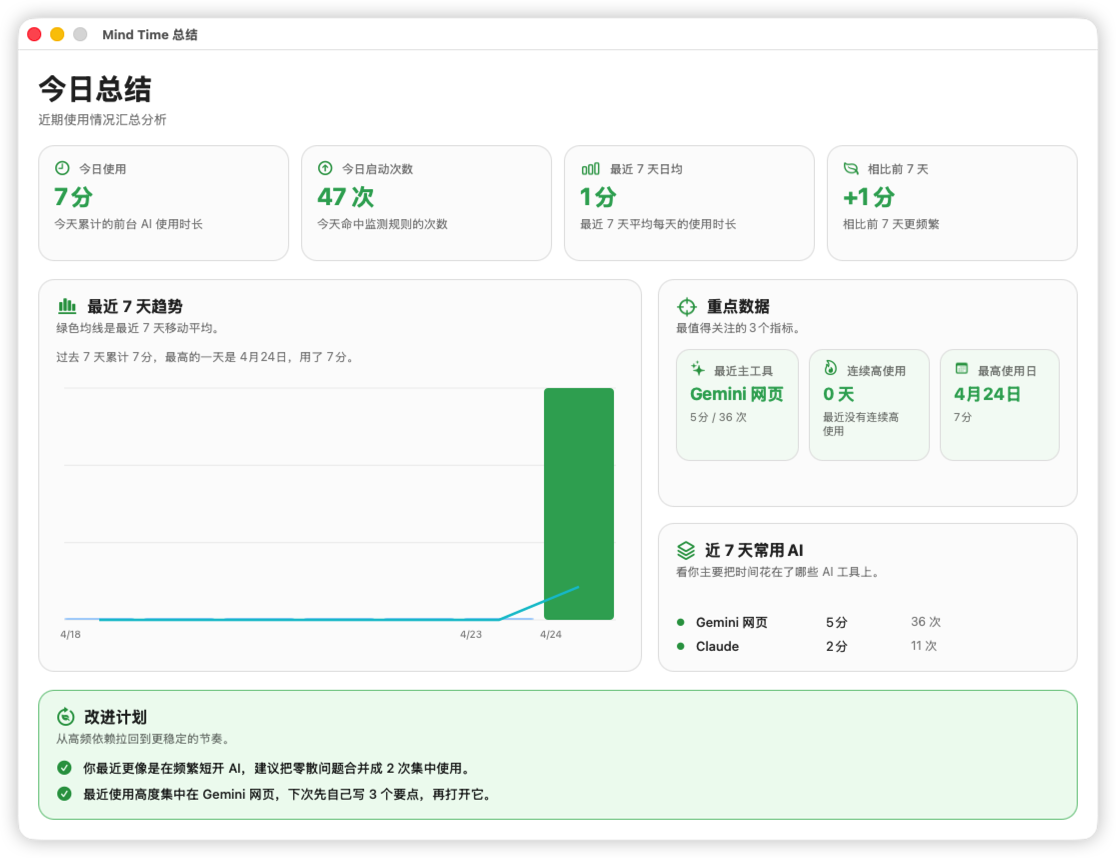Click the 从高频依赖拉回到更稳定的节奏 note
This screenshot has width=1116, height=858.
tap(144, 738)
